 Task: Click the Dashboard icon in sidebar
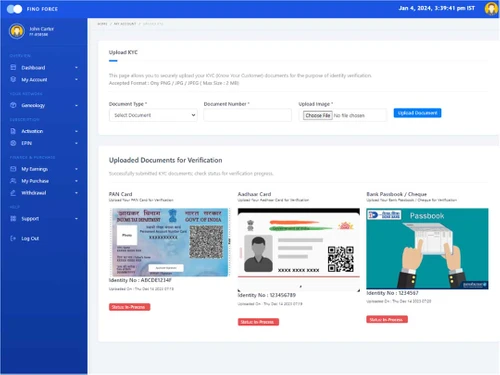click(13, 67)
